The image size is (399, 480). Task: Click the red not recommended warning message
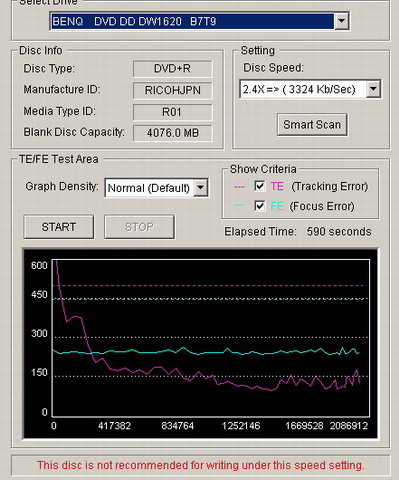click(201, 465)
